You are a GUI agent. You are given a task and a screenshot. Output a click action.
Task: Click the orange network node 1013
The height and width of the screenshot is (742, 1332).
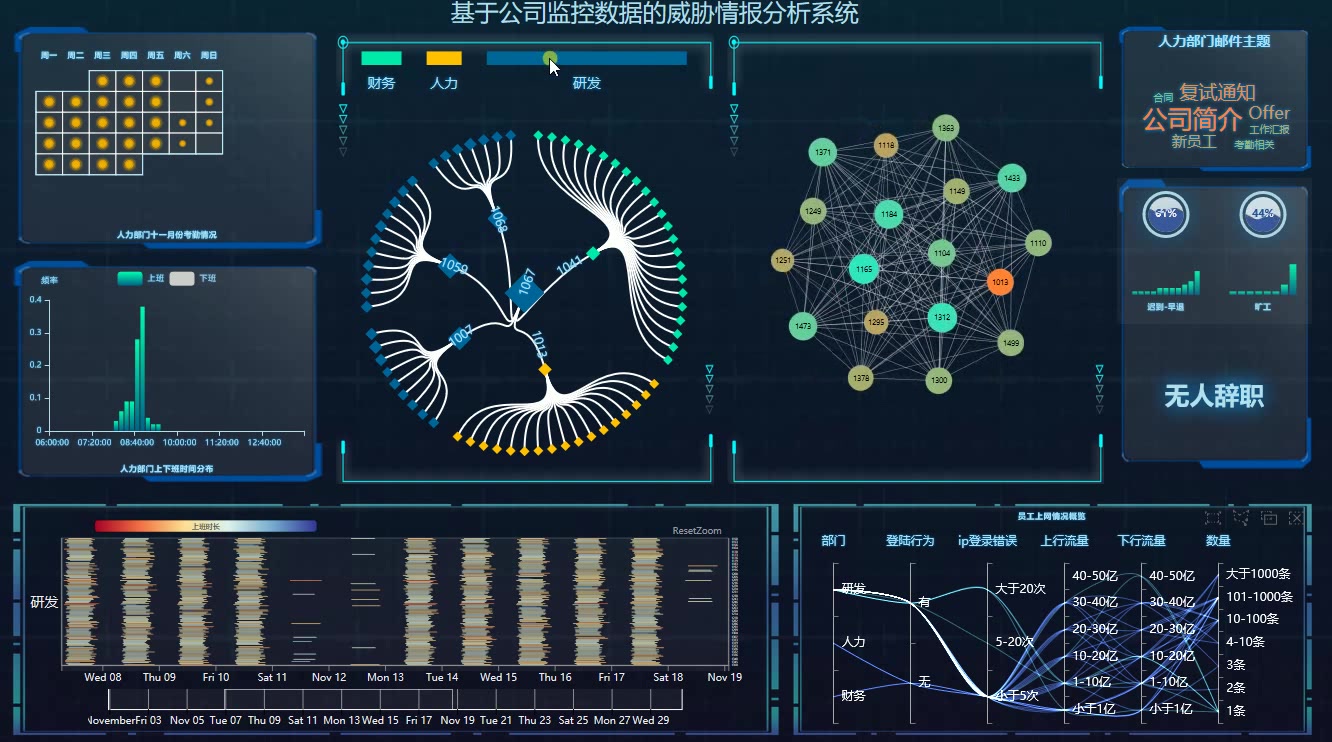pos(1000,282)
